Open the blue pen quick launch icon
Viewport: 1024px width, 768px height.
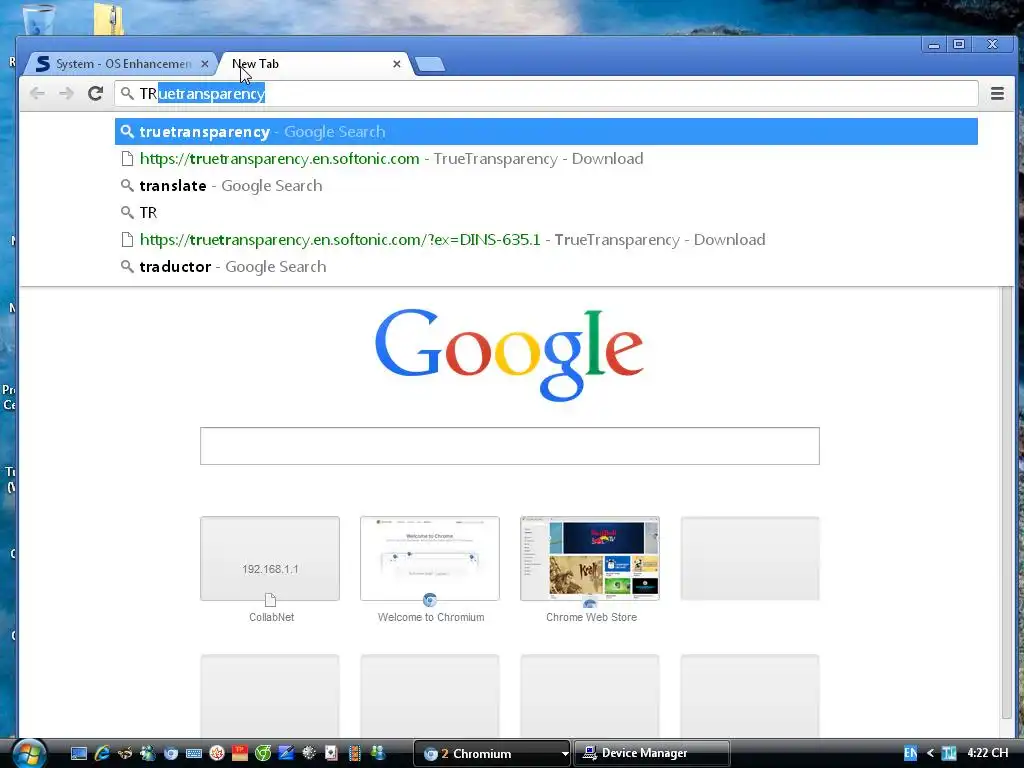tap(286, 754)
